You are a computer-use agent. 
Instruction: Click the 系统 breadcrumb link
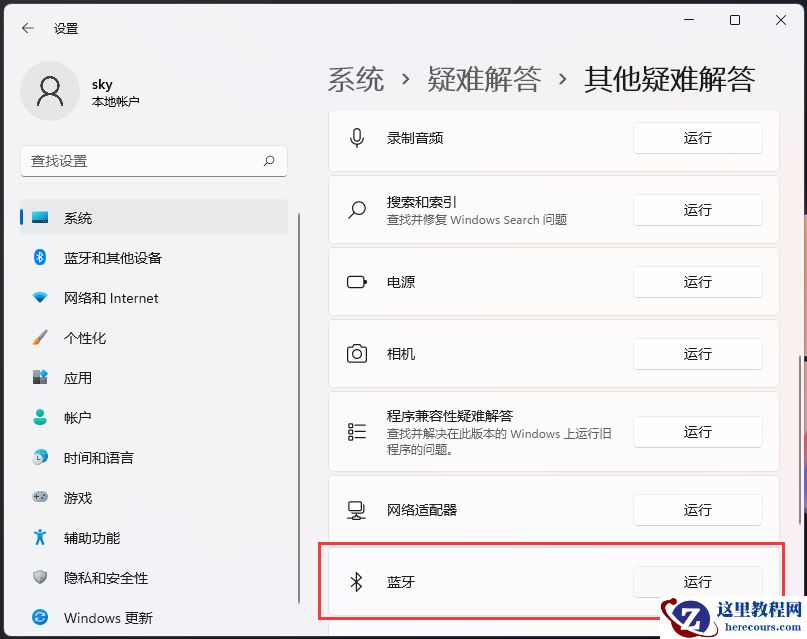[355, 80]
